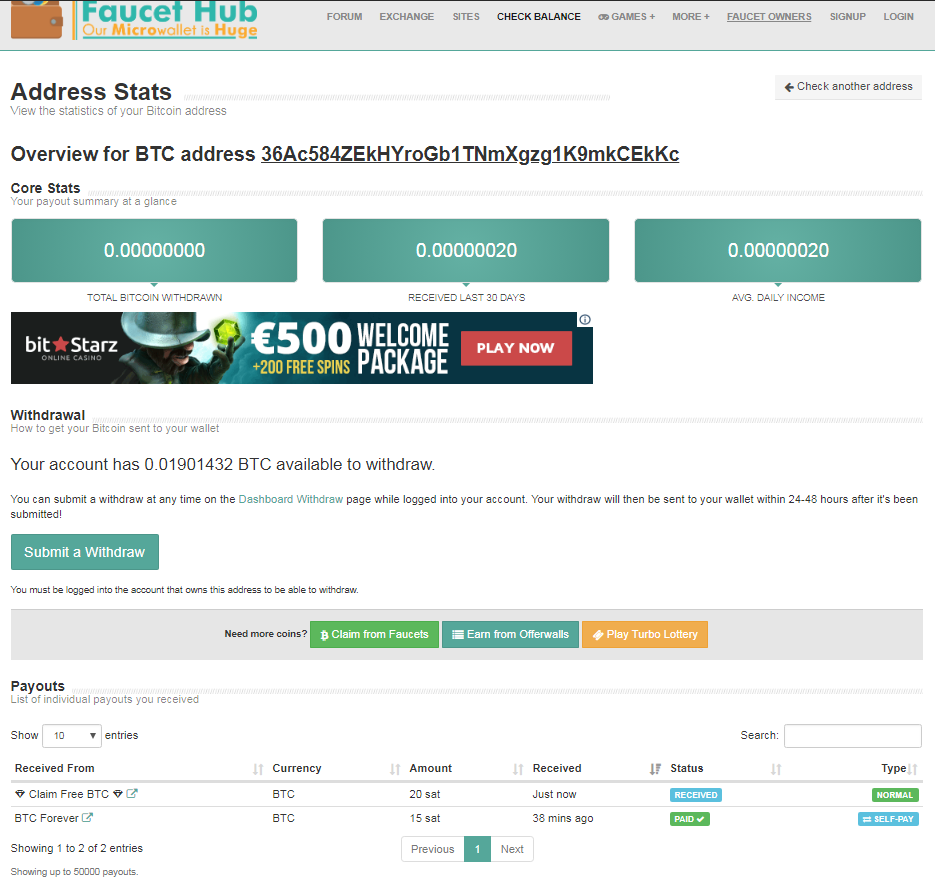Click SIGNUP in the top navigation

(x=847, y=17)
